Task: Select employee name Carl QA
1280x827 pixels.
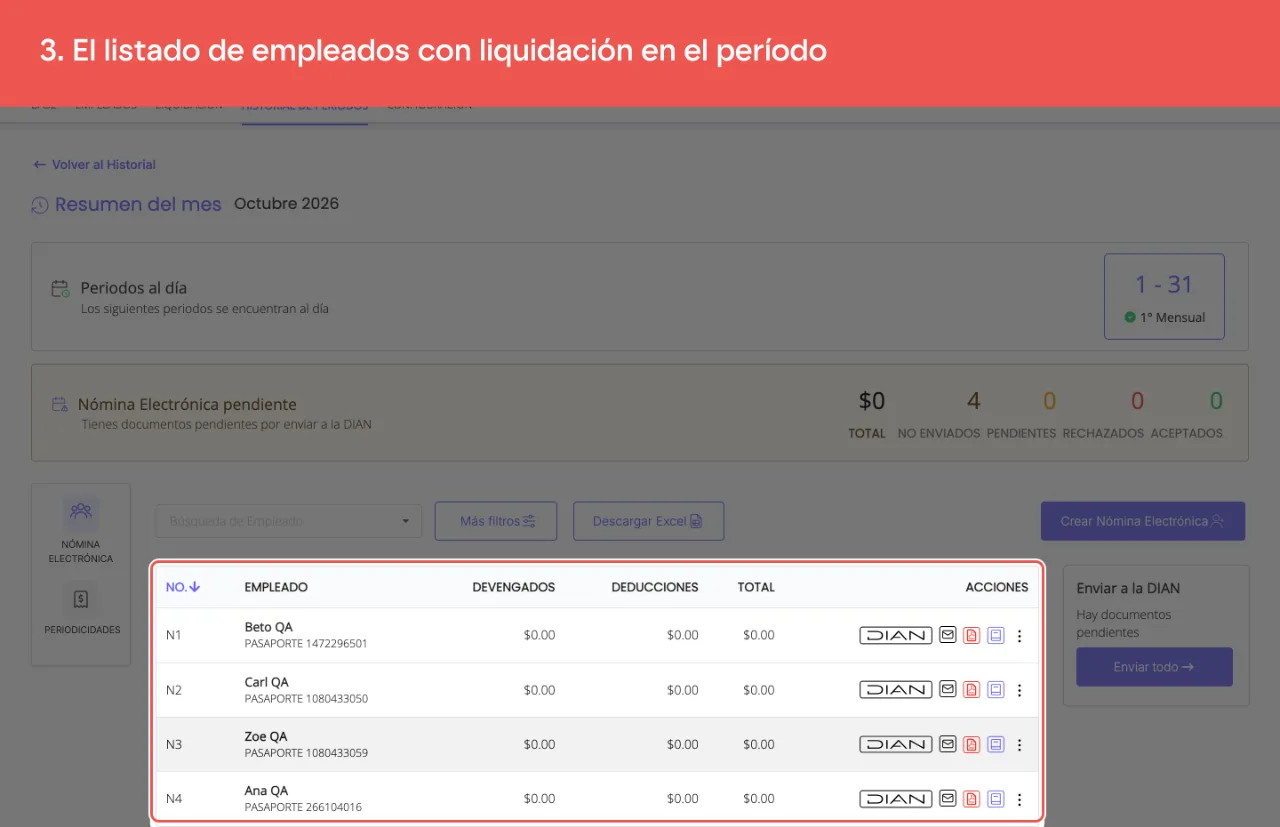Action: pyautogui.click(x=266, y=682)
